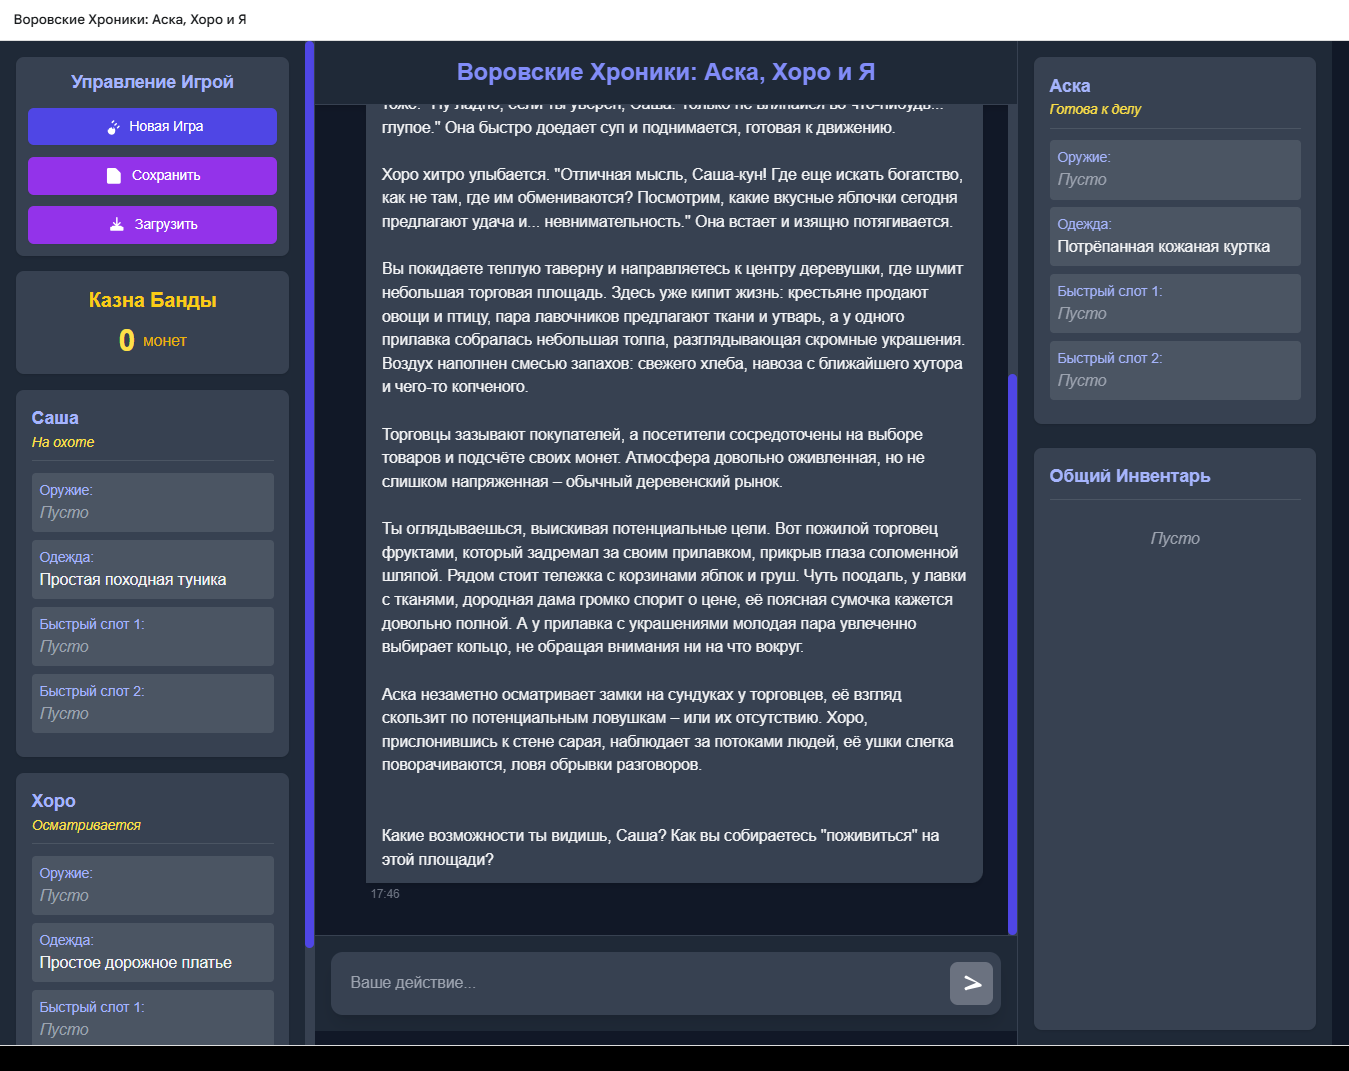Click the download icon on Загрузить
Viewport: 1349px width, 1071px height.
117,224
